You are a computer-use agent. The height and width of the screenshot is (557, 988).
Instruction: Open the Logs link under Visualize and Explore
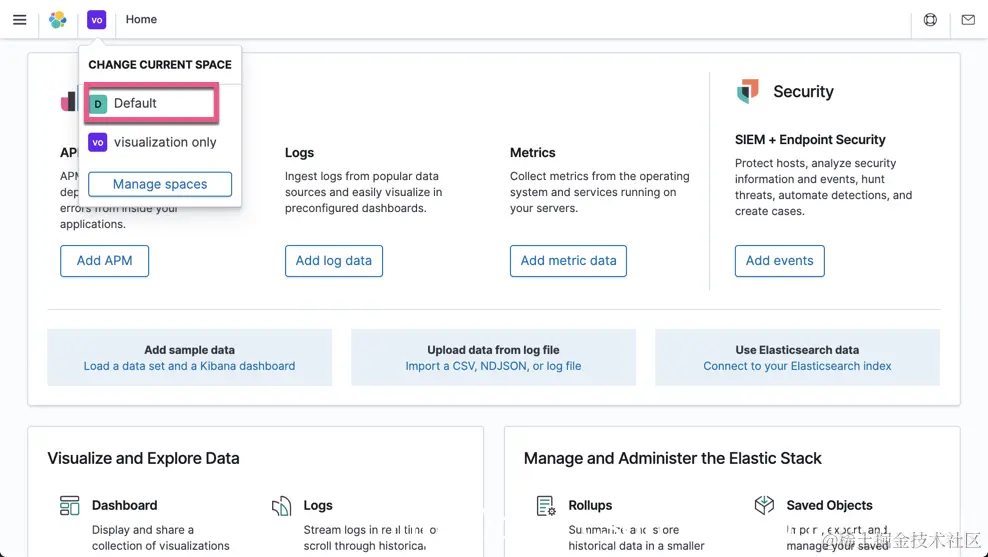point(318,505)
